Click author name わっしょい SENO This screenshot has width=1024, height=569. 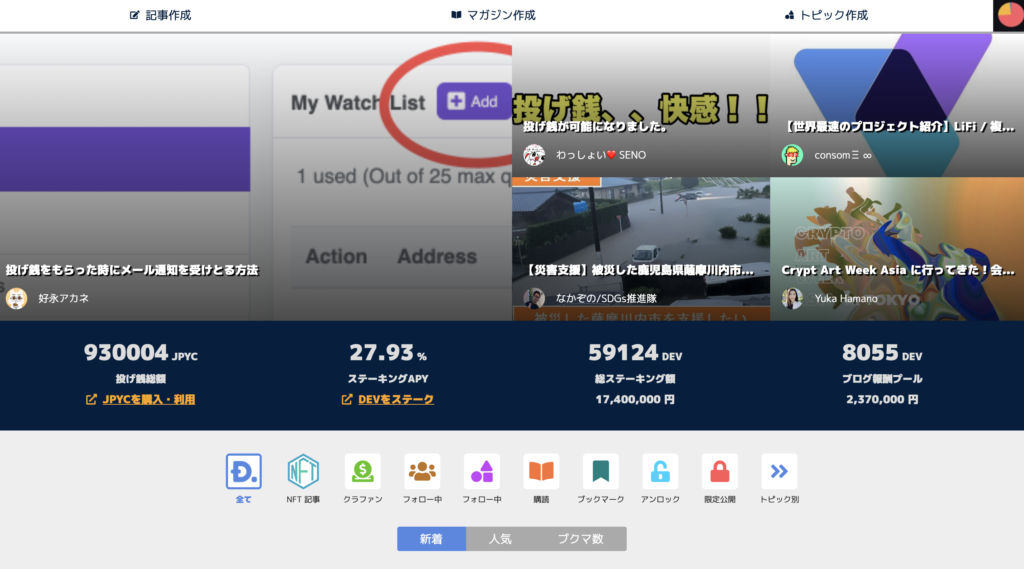pos(601,155)
